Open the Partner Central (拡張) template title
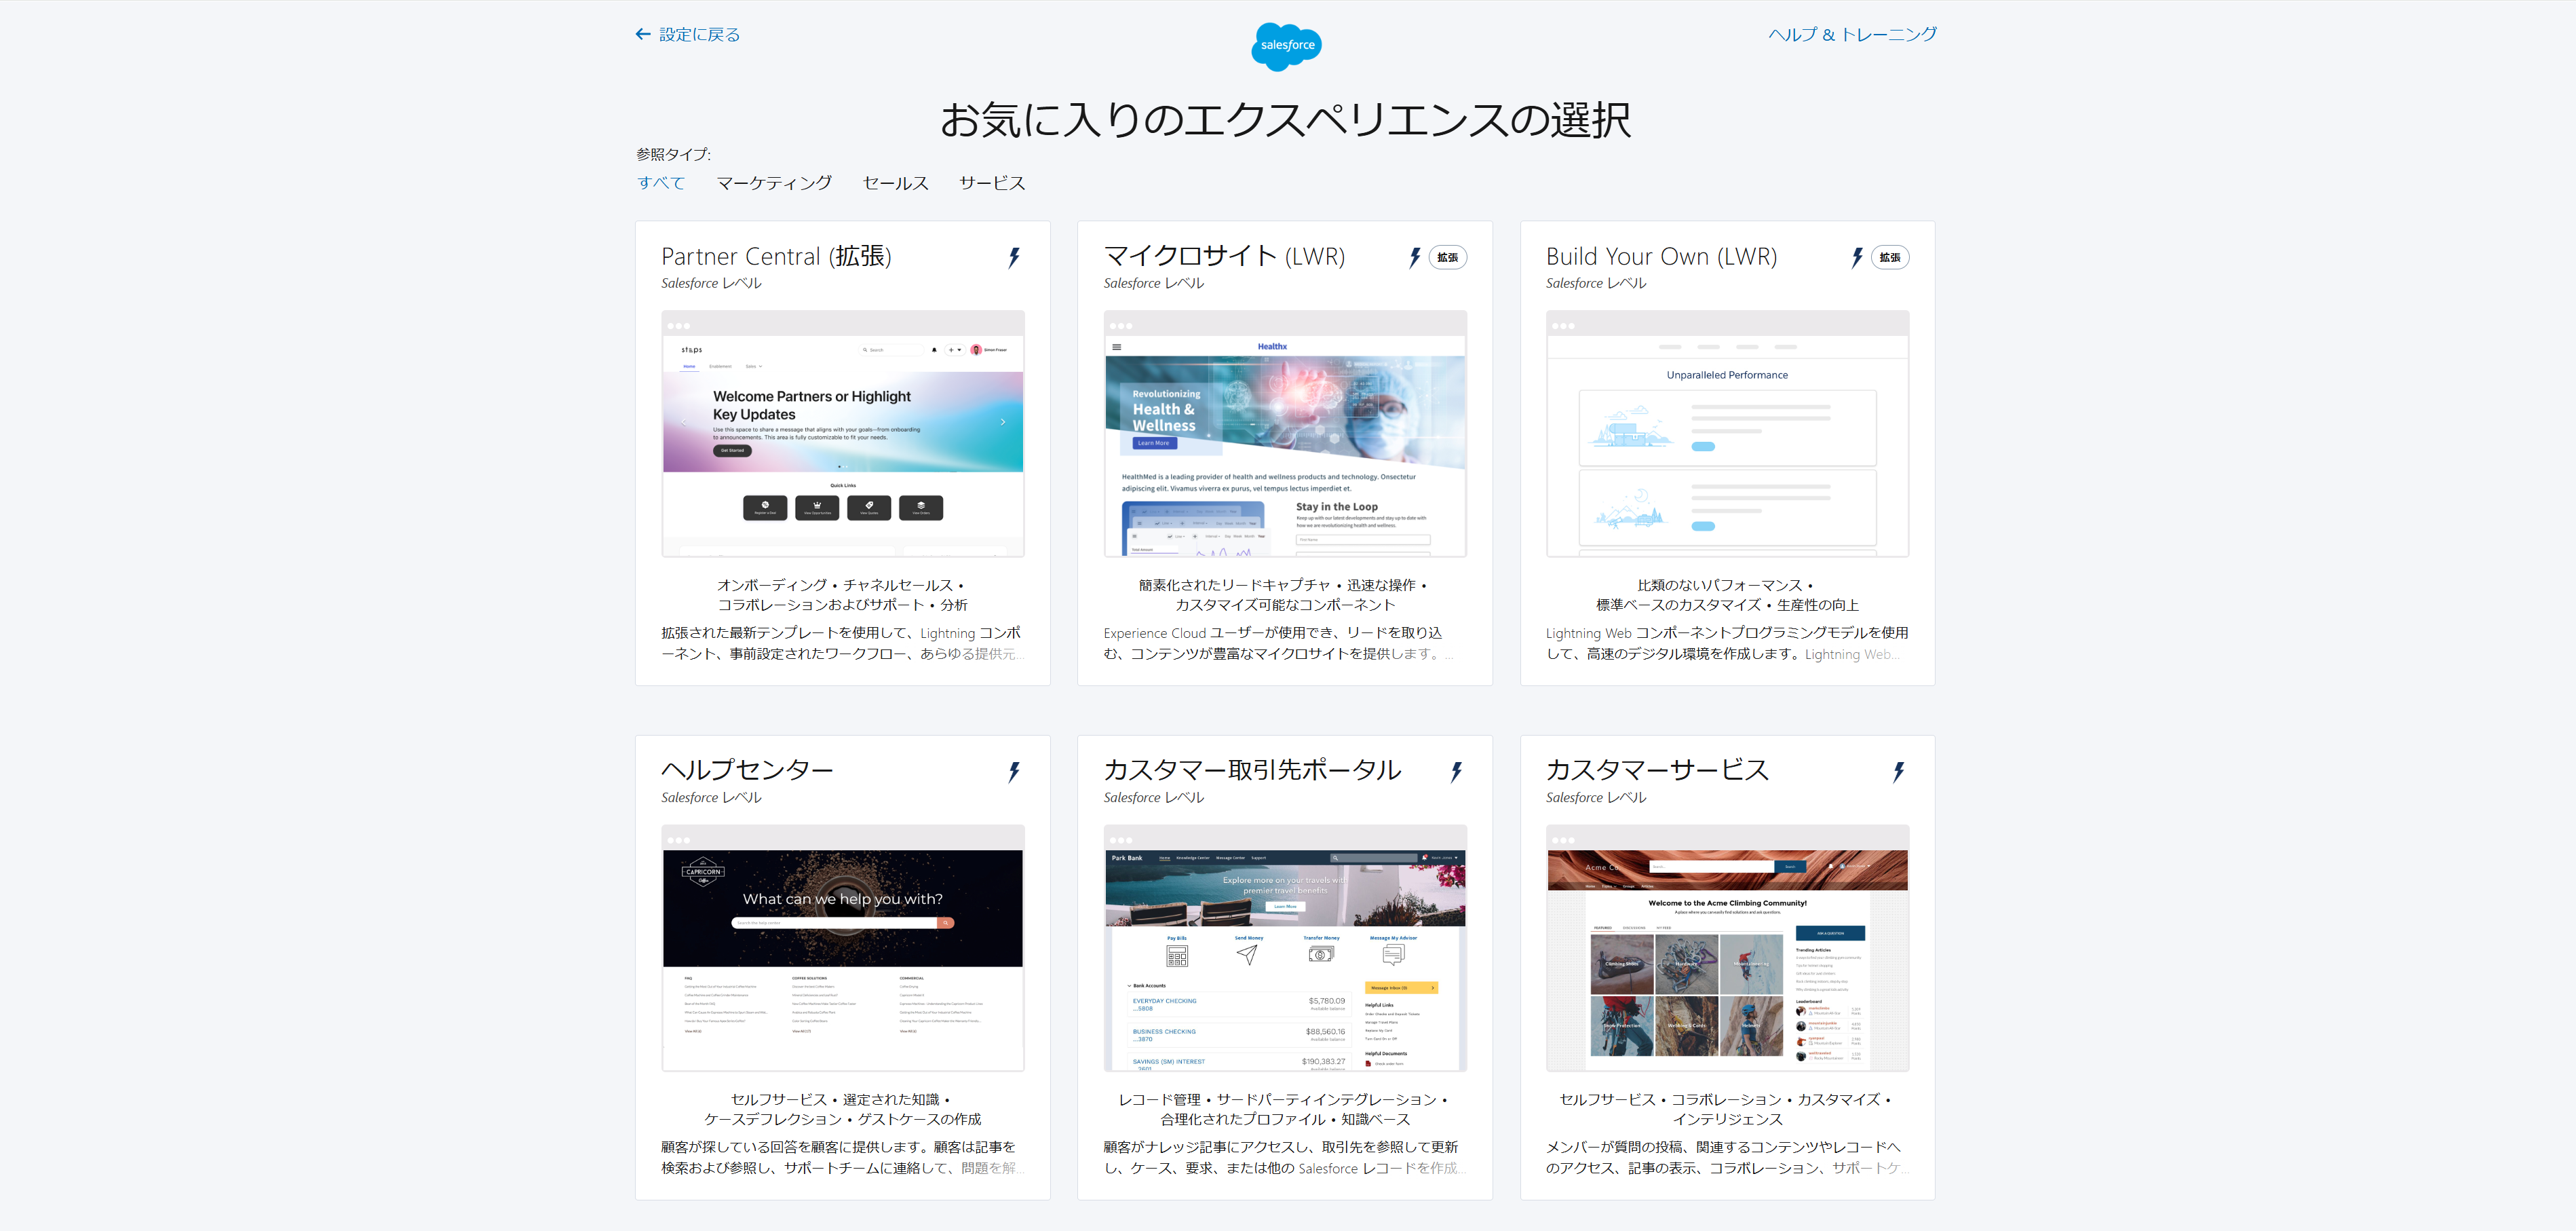 pyautogui.click(x=776, y=256)
